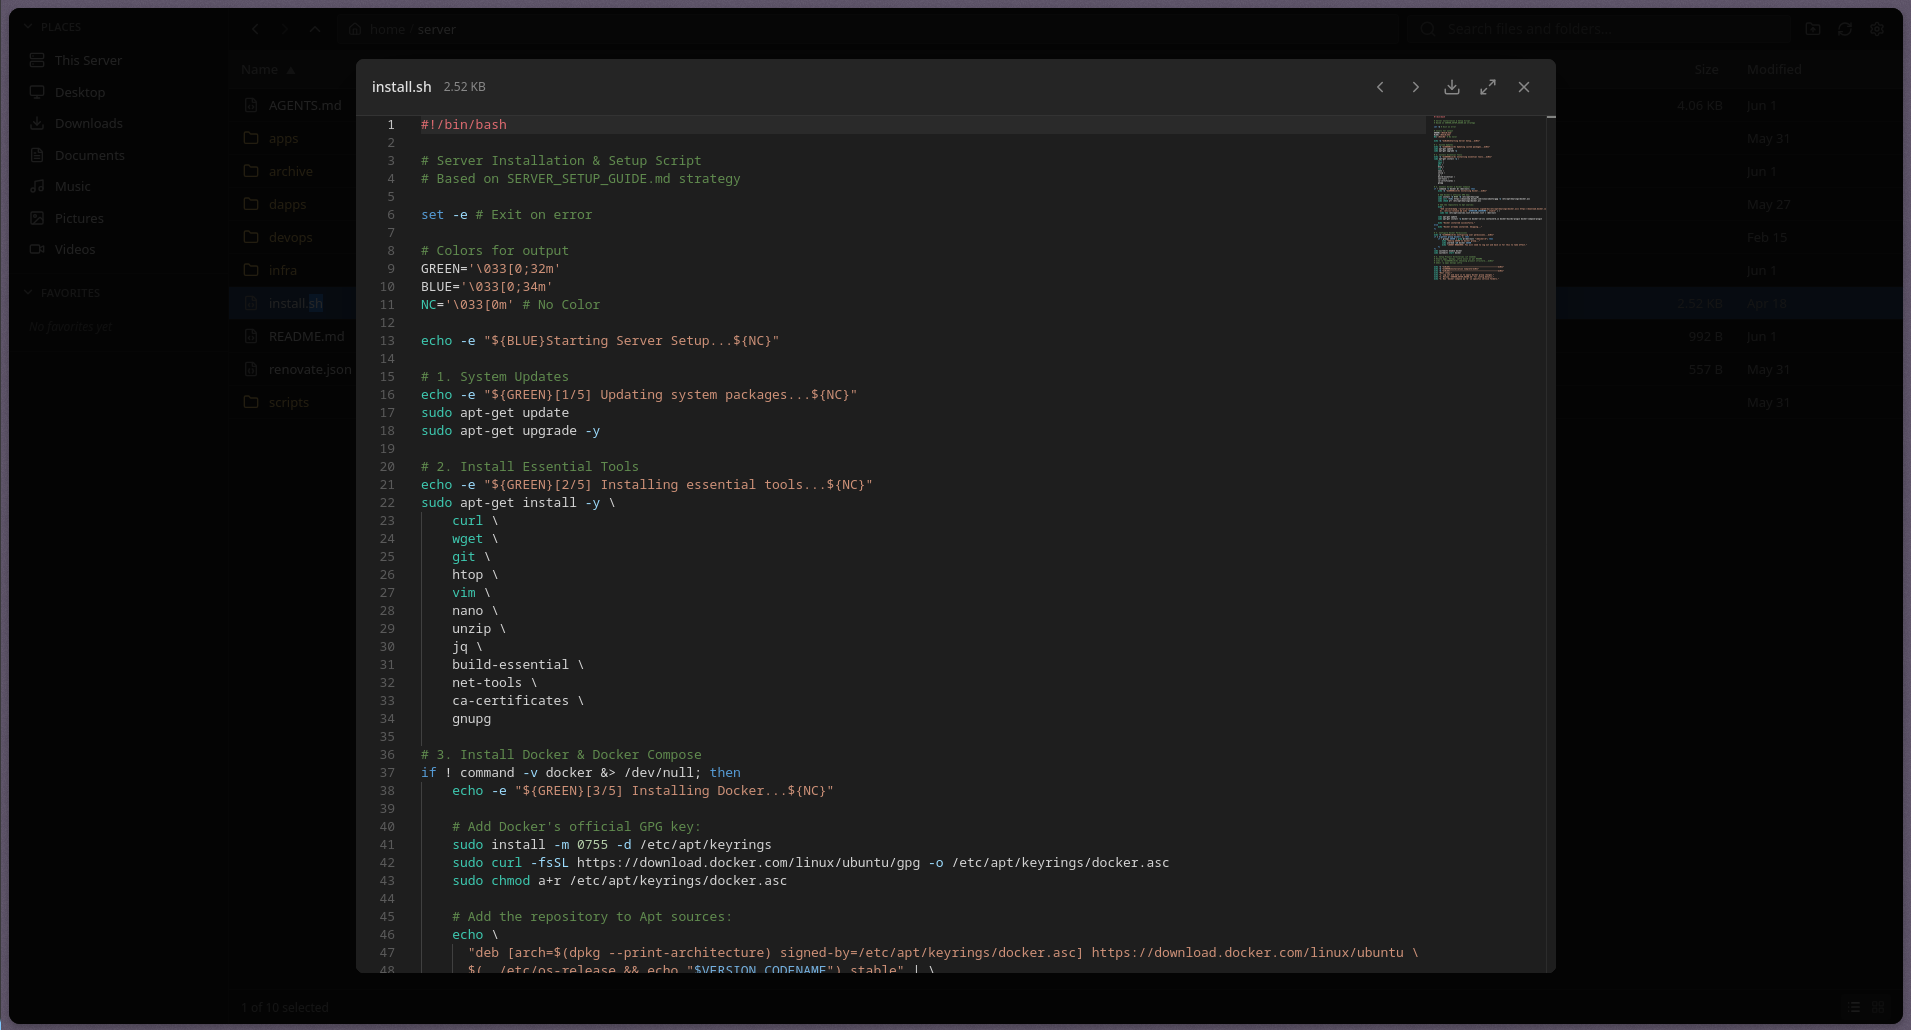Go to previous file in preview
Image resolution: width=1911 pixels, height=1030 pixels.
tap(1380, 87)
